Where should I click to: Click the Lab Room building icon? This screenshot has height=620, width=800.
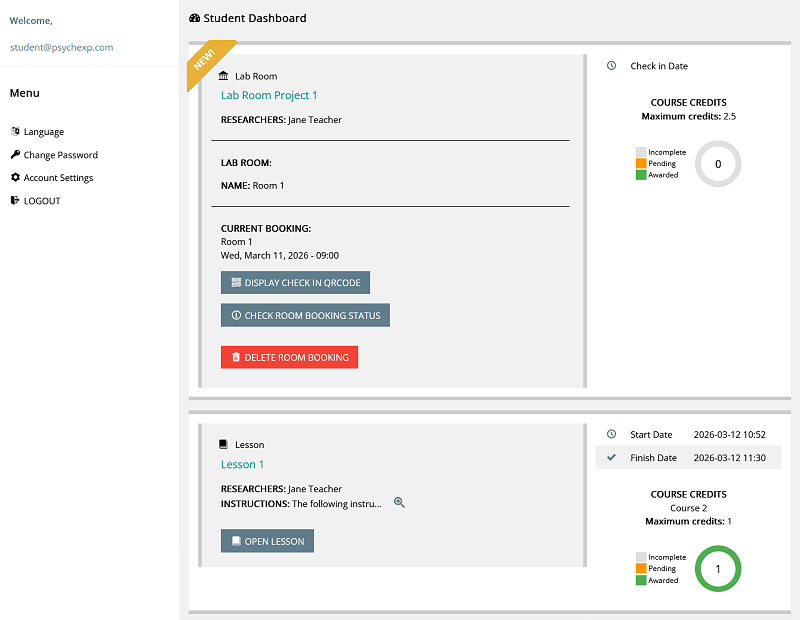click(x=224, y=76)
